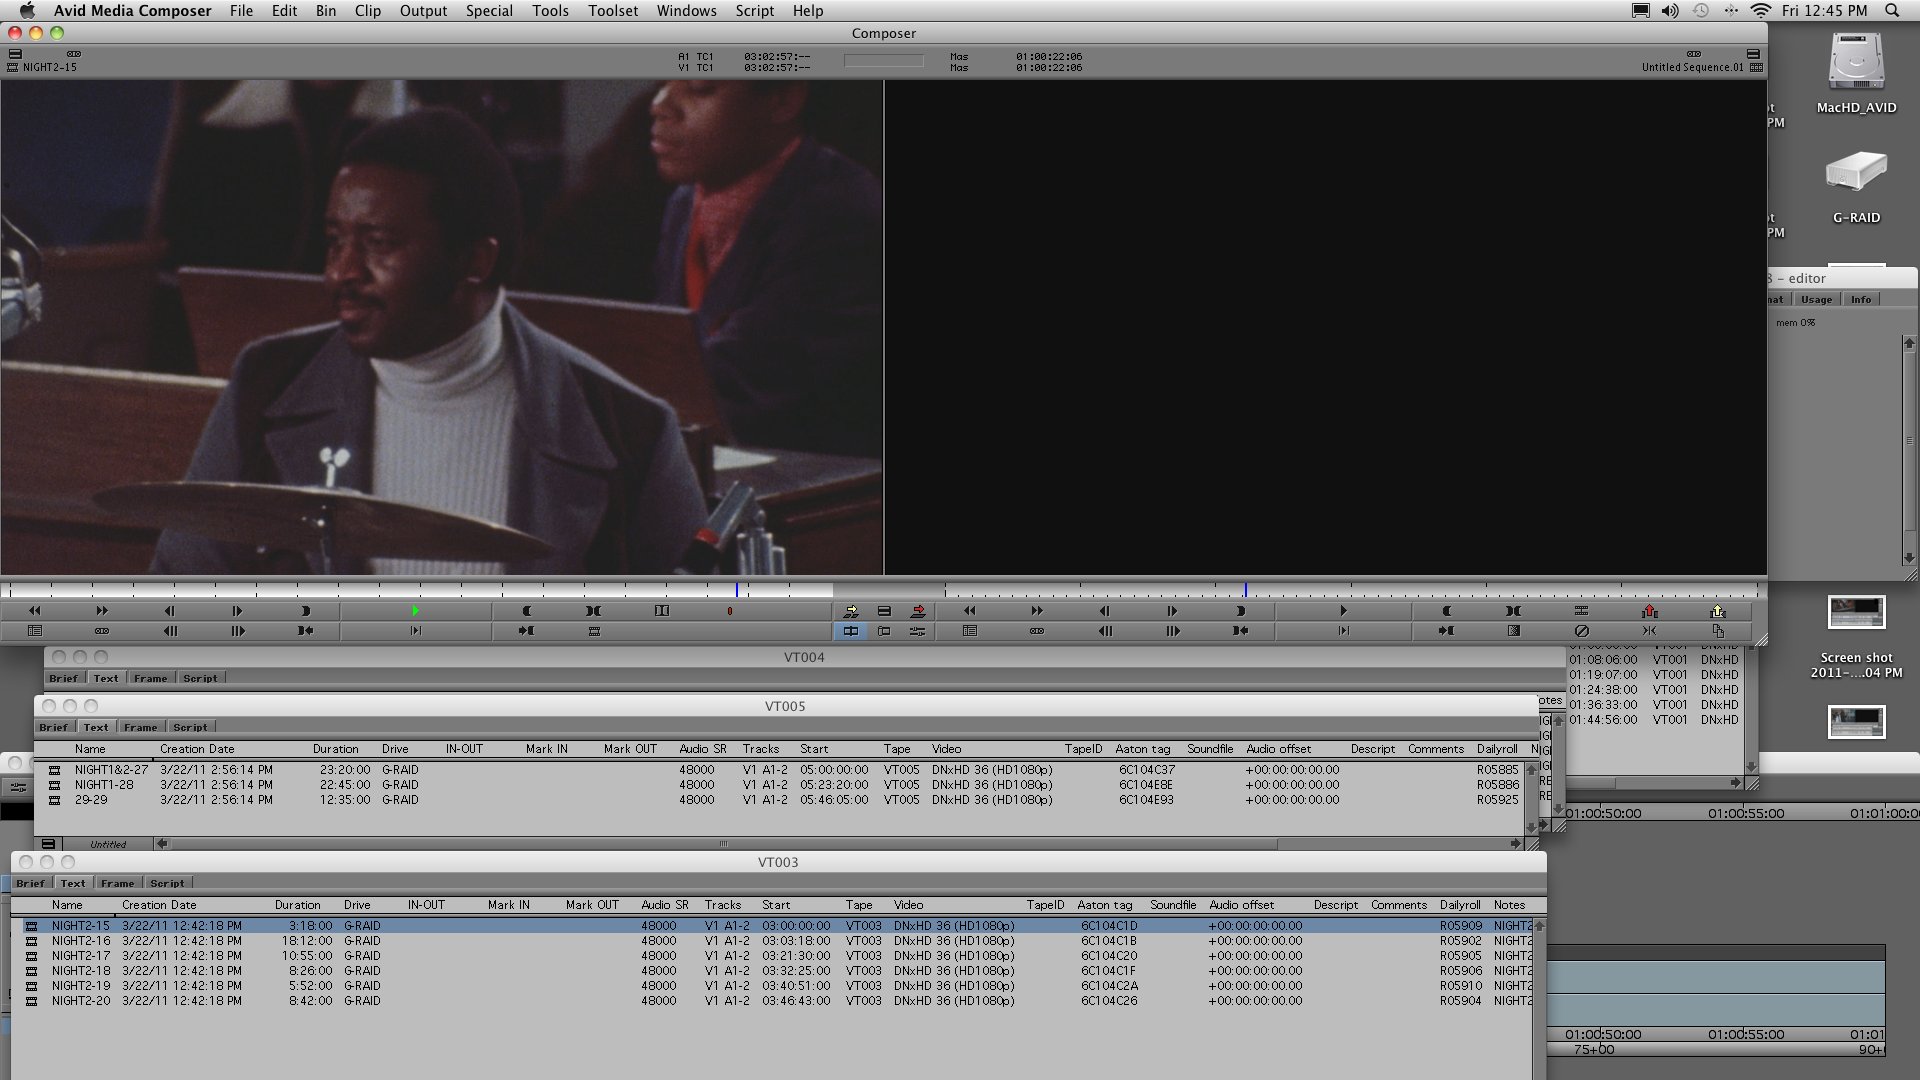Open the Clip menu in menu bar
The width and height of the screenshot is (1920, 1080).
[367, 11]
